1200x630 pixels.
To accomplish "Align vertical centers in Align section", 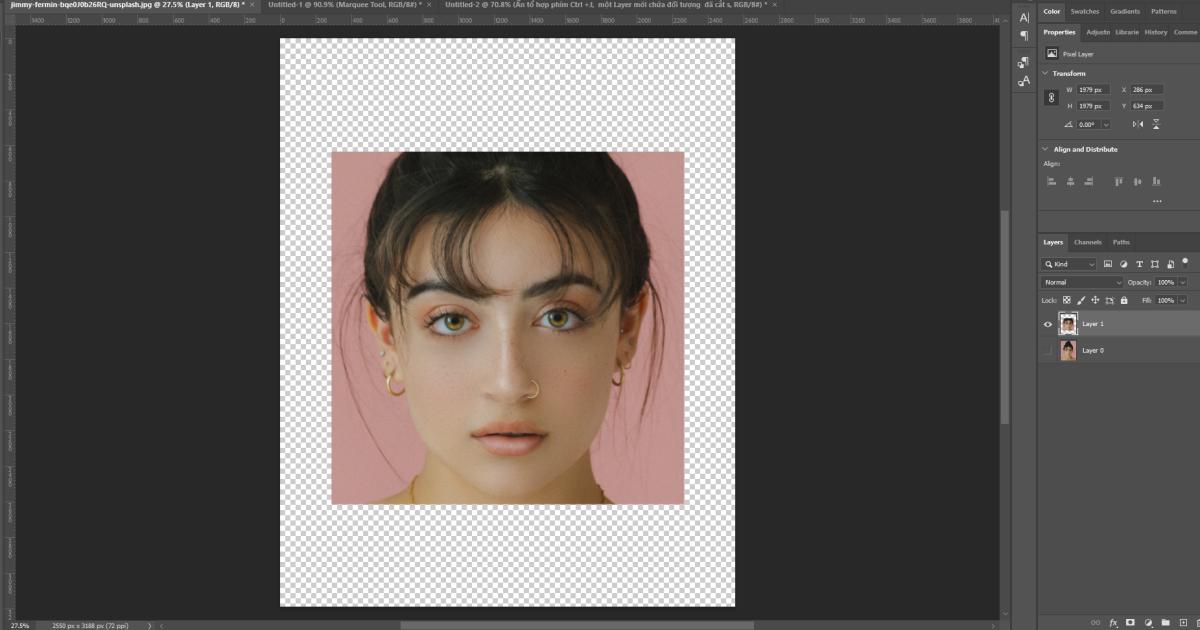I will click(x=1138, y=181).
